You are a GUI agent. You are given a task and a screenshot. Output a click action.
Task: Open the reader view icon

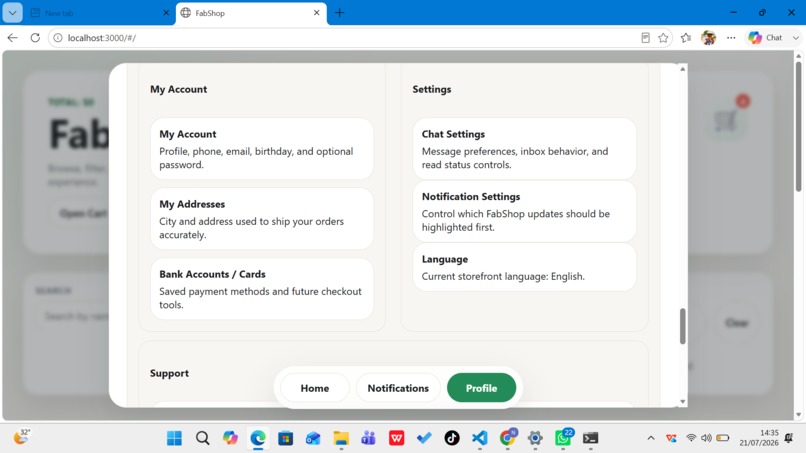click(646, 38)
